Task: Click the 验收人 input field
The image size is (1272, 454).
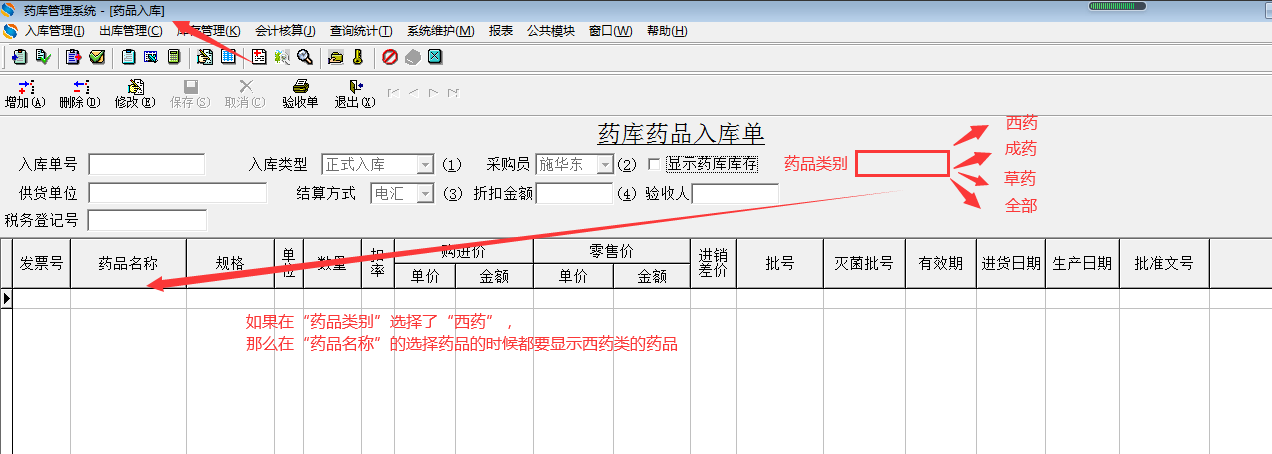Action: click(735, 194)
